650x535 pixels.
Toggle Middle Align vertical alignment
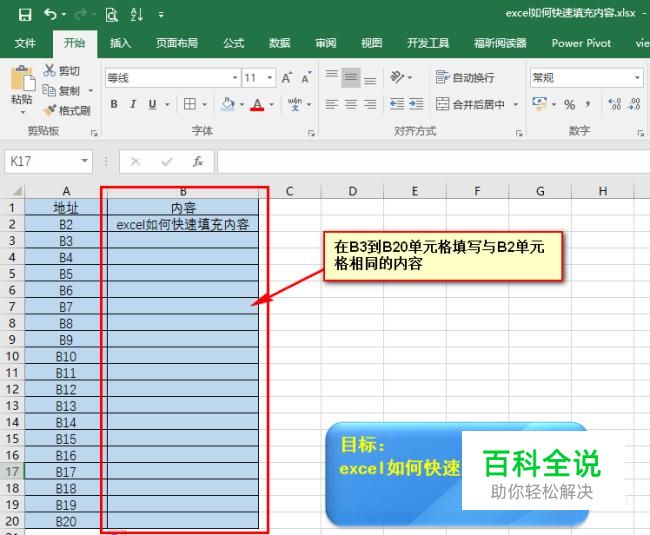[351, 77]
